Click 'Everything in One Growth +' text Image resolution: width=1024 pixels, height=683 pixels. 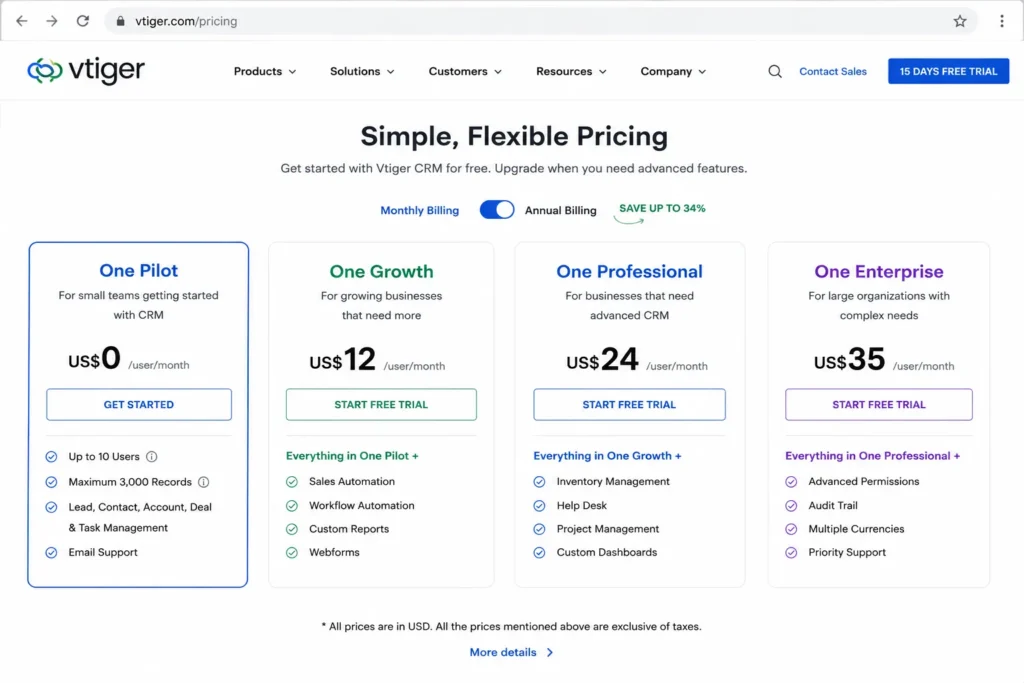click(x=607, y=456)
